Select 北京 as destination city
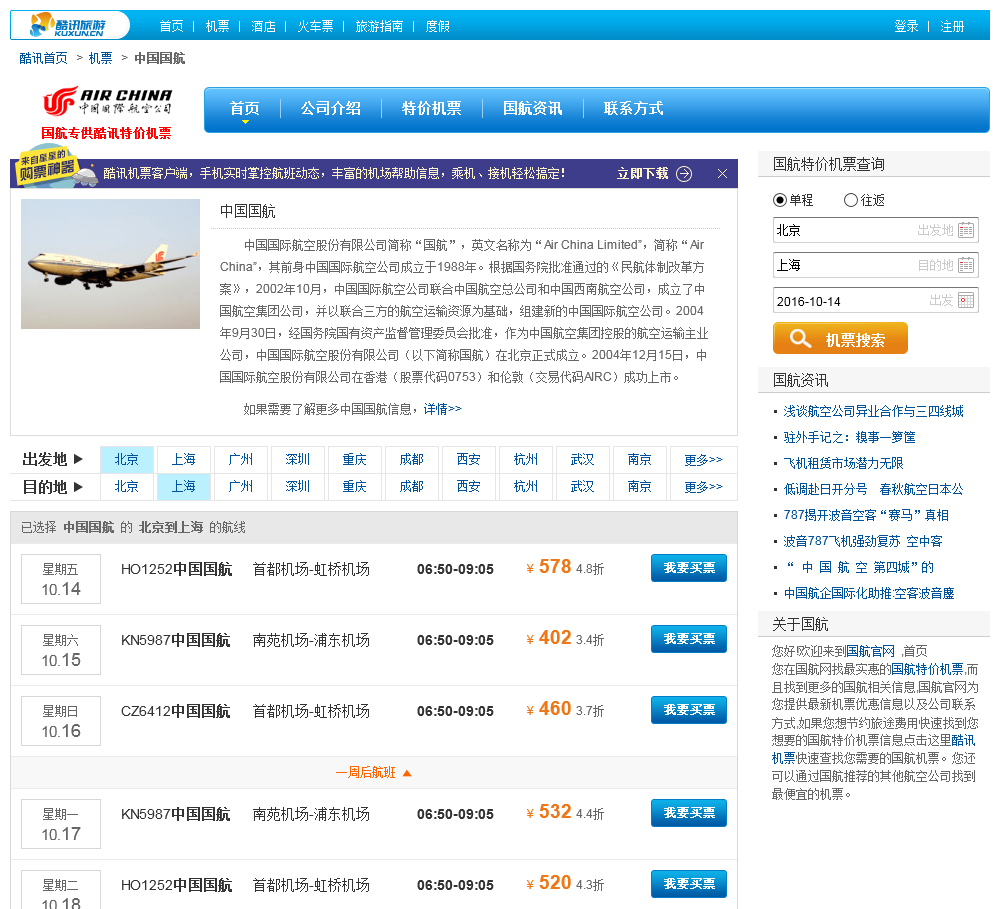Screen dimensions: 1000x909 [x=126, y=487]
